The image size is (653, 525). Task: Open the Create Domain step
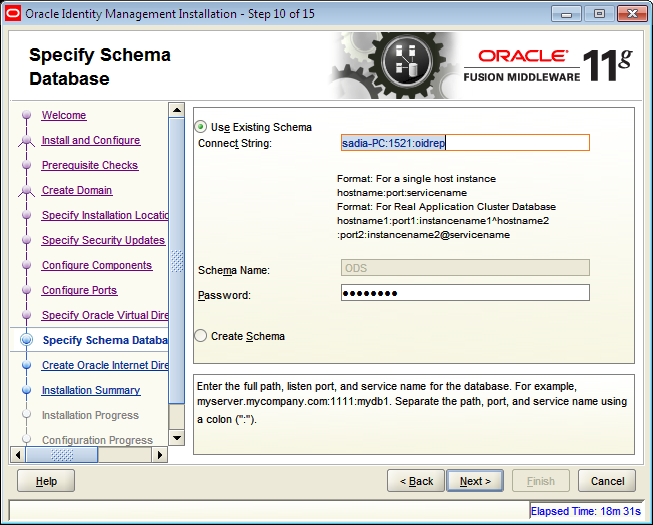[77, 190]
